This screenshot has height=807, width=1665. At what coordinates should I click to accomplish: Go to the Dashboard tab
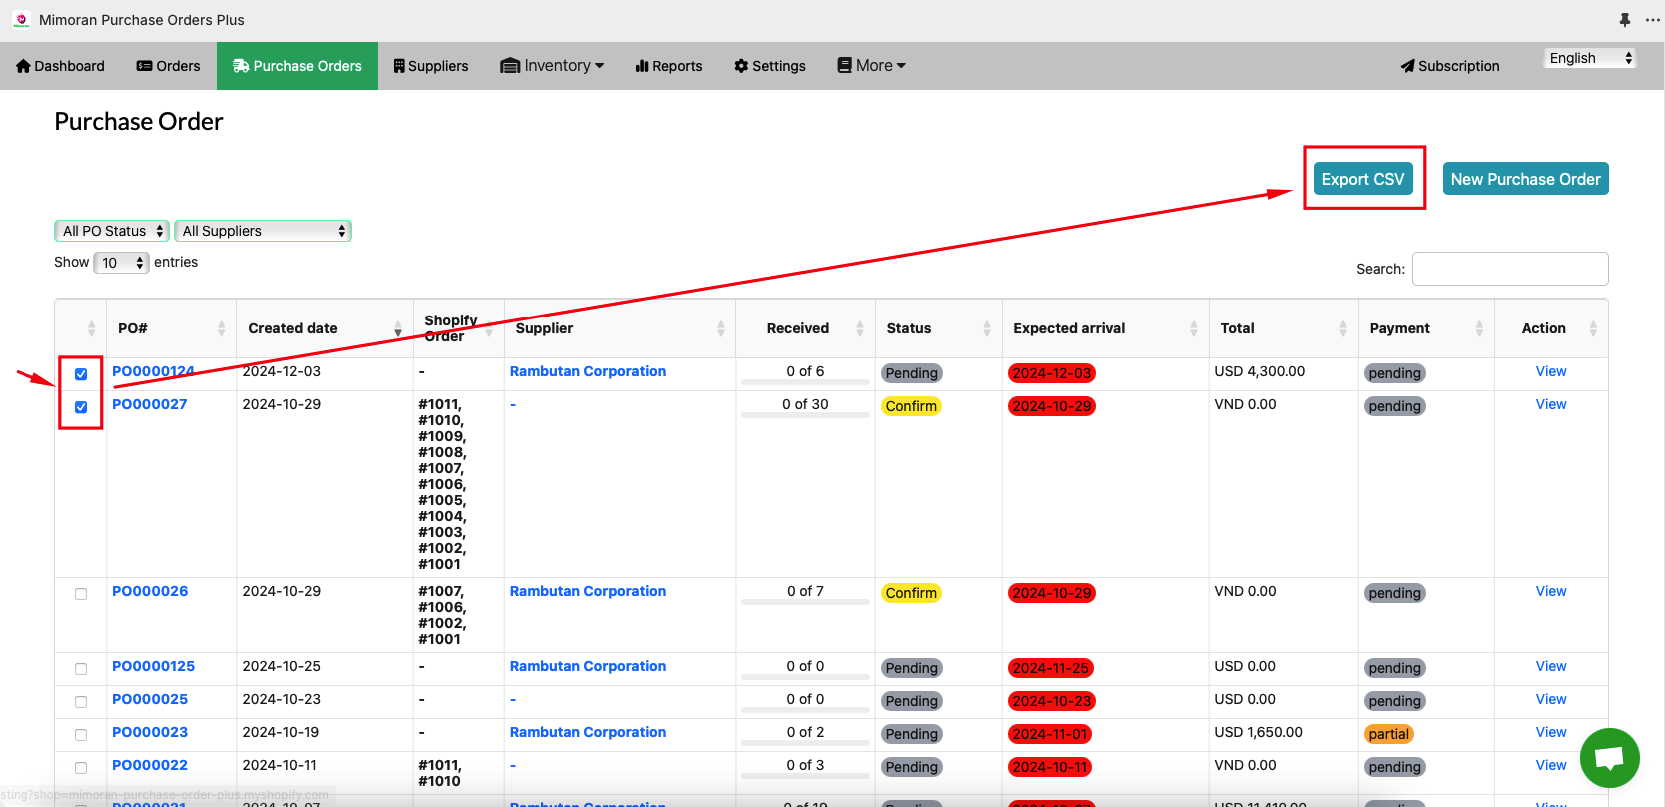pos(60,66)
